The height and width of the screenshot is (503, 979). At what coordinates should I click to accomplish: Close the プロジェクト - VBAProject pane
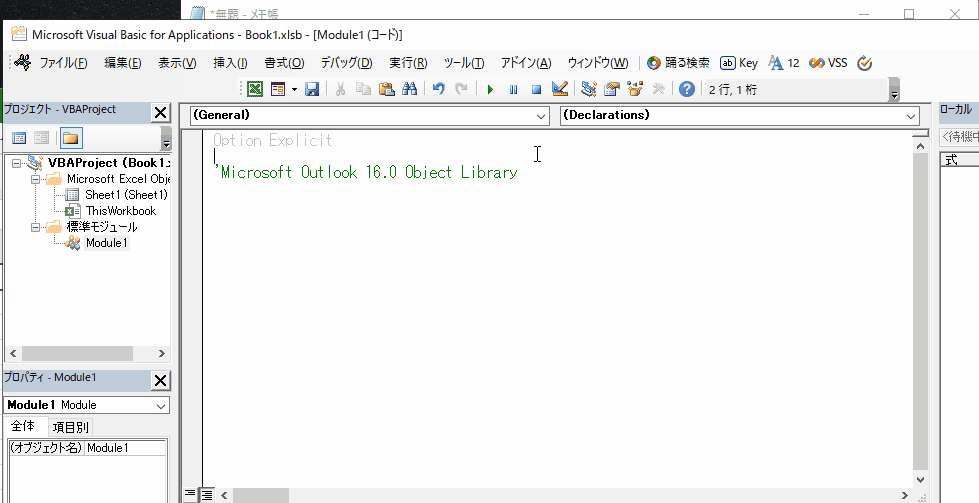pyautogui.click(x=160, y=113)
